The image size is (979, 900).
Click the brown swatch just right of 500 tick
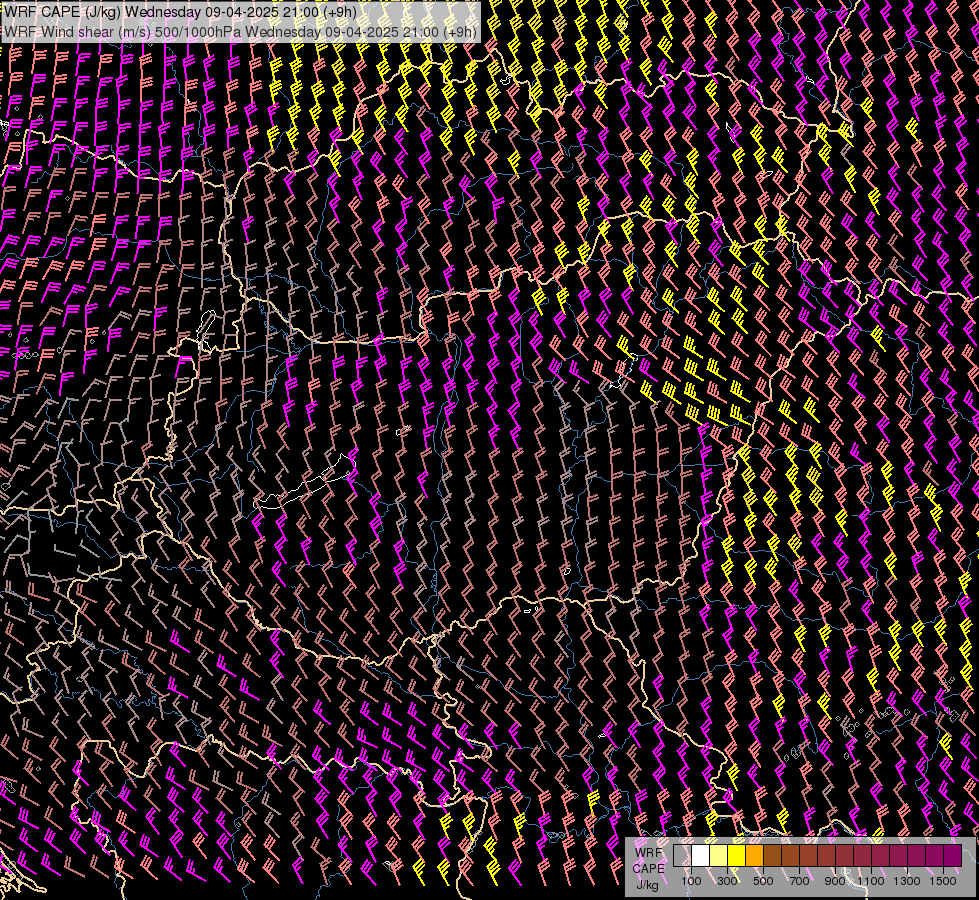[772, 856]
